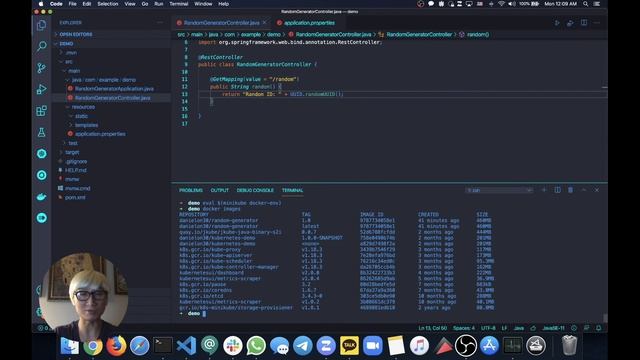Screen dimensions: 640x360
Task: Open the Docker whale view in activity bar
Action: 41,197
